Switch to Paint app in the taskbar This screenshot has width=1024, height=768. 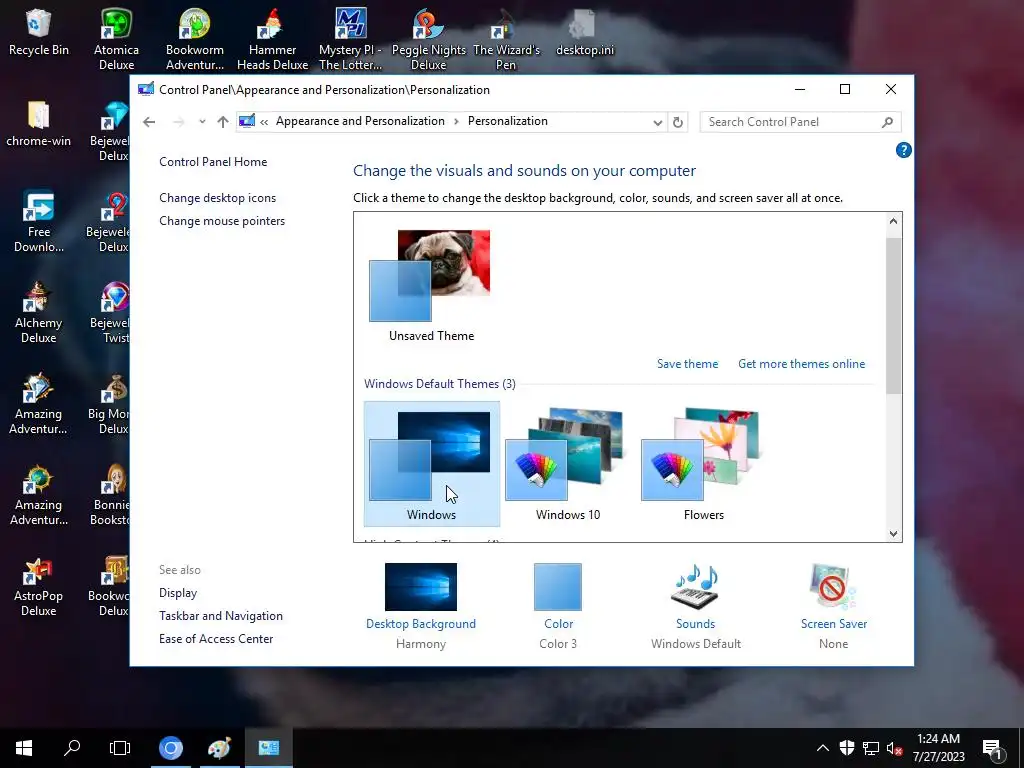point(219,748)
